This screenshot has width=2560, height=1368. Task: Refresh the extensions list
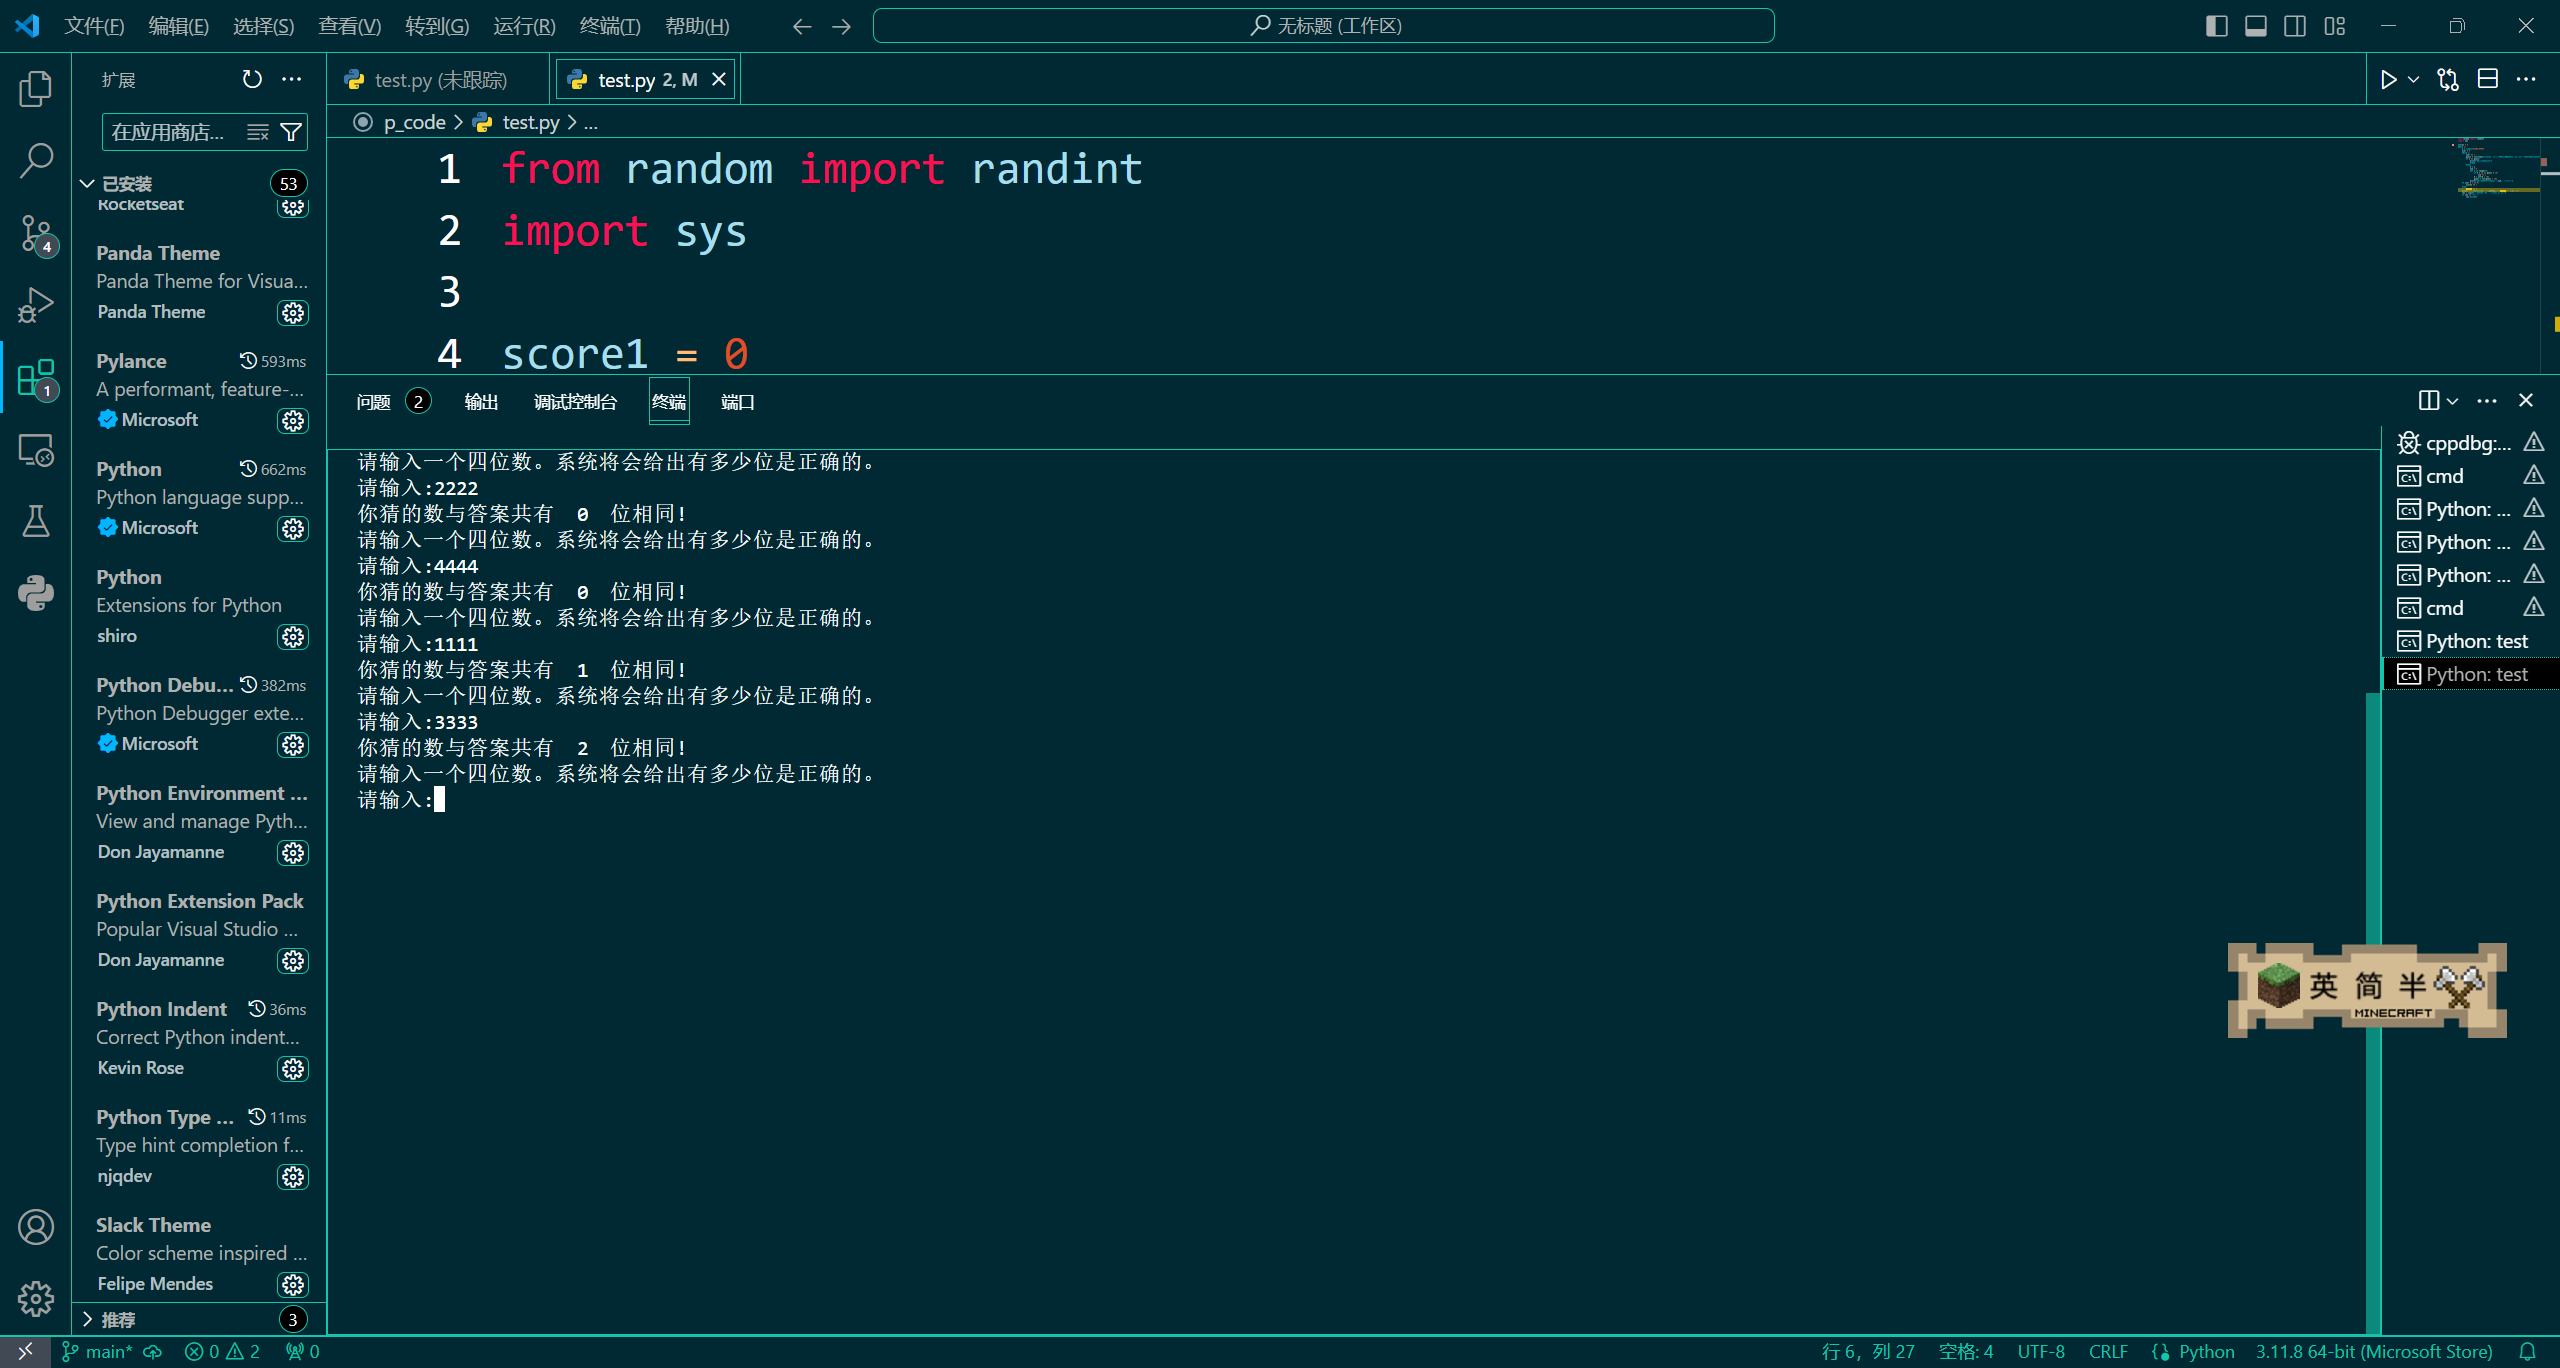tap(252, 79)
